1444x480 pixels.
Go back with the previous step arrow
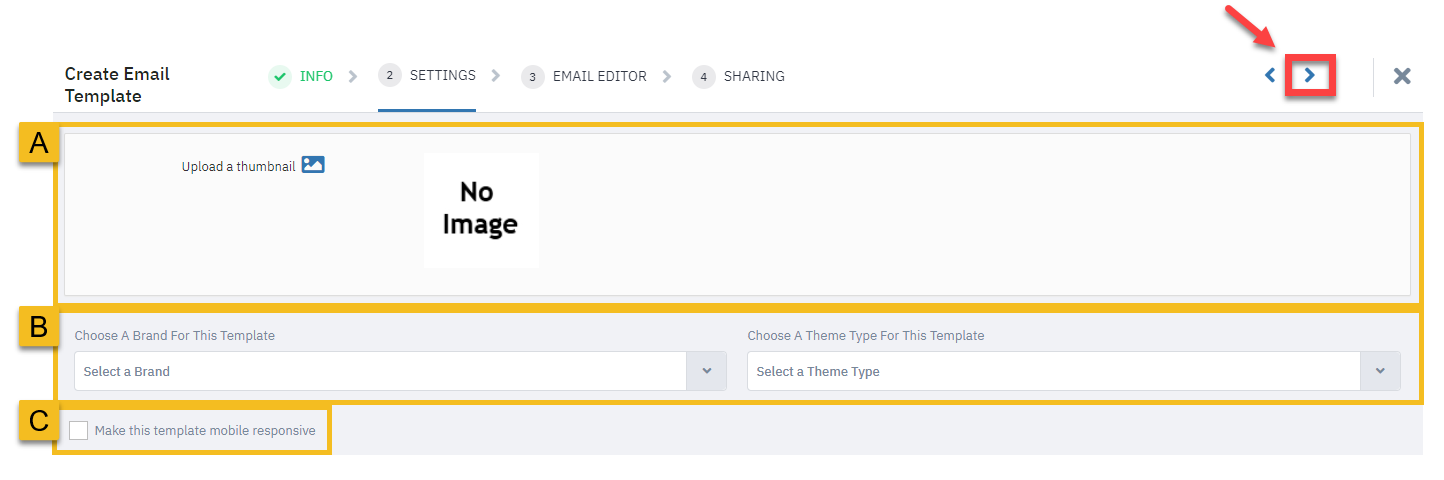click(x=1270, y=75)
